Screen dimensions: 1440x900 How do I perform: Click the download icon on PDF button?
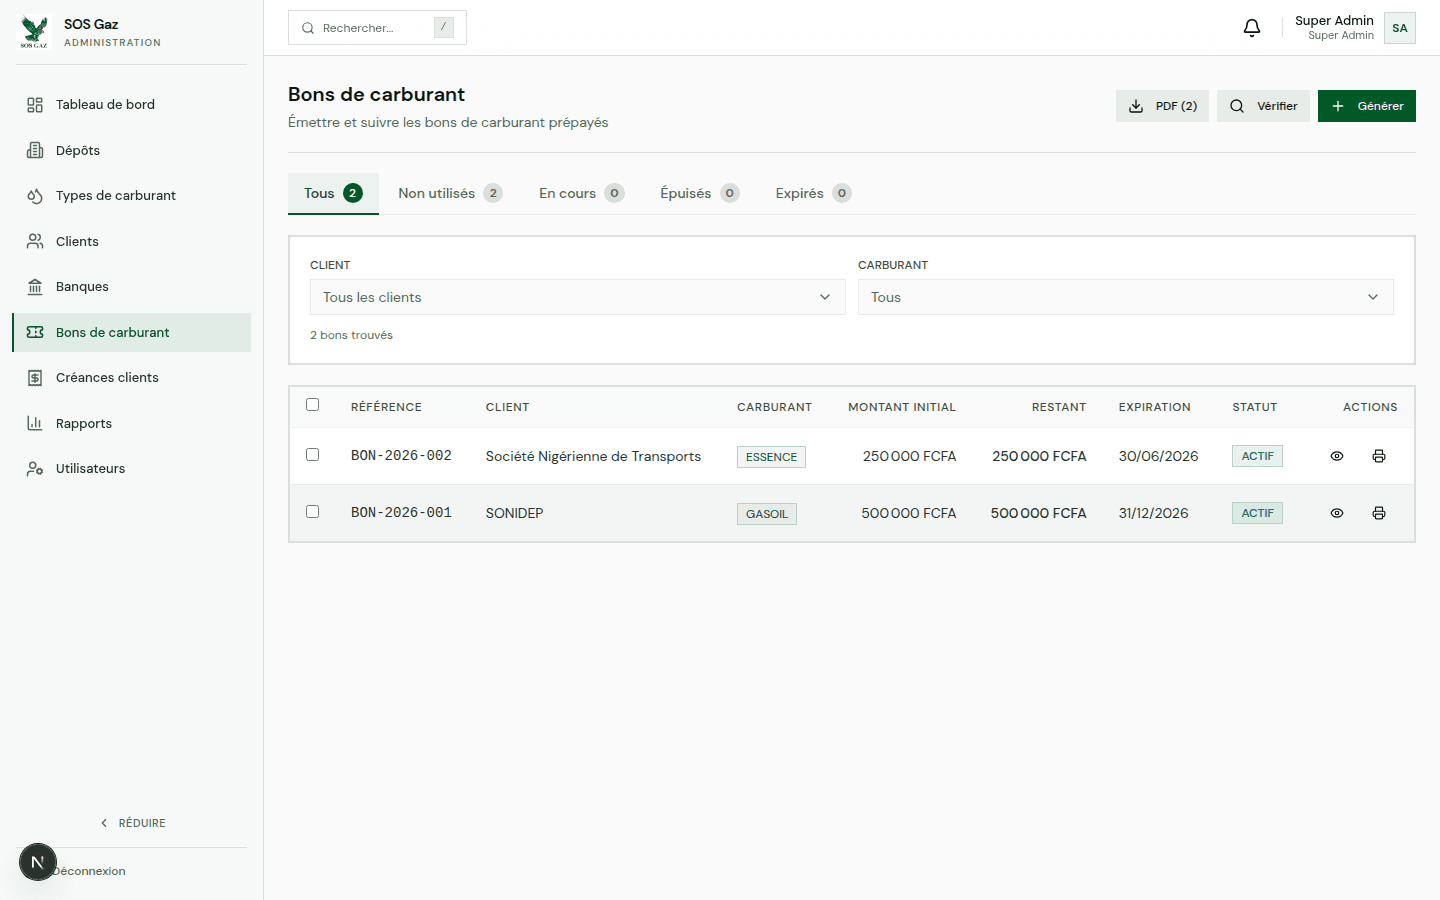pyautogui.click(x=1136, y=106)
